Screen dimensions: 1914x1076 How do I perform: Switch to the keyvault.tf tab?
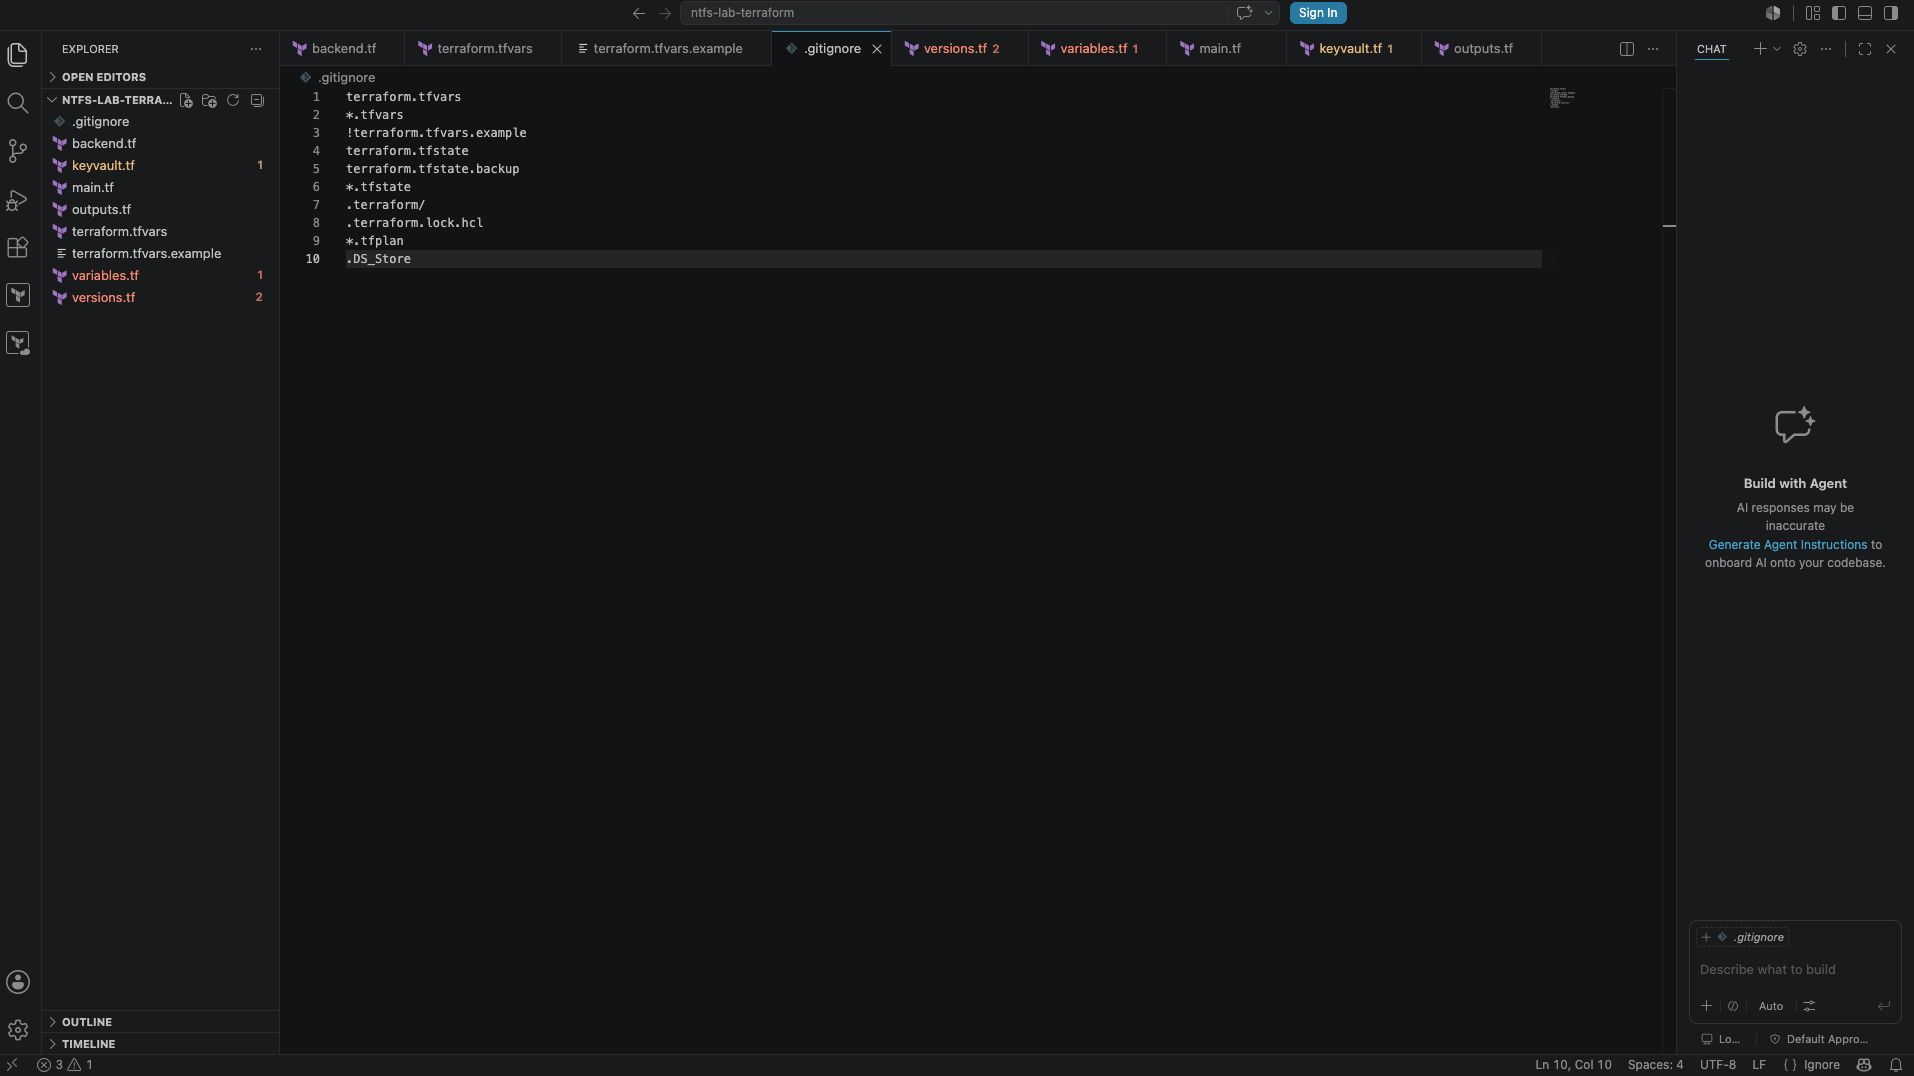point(1355,48)
